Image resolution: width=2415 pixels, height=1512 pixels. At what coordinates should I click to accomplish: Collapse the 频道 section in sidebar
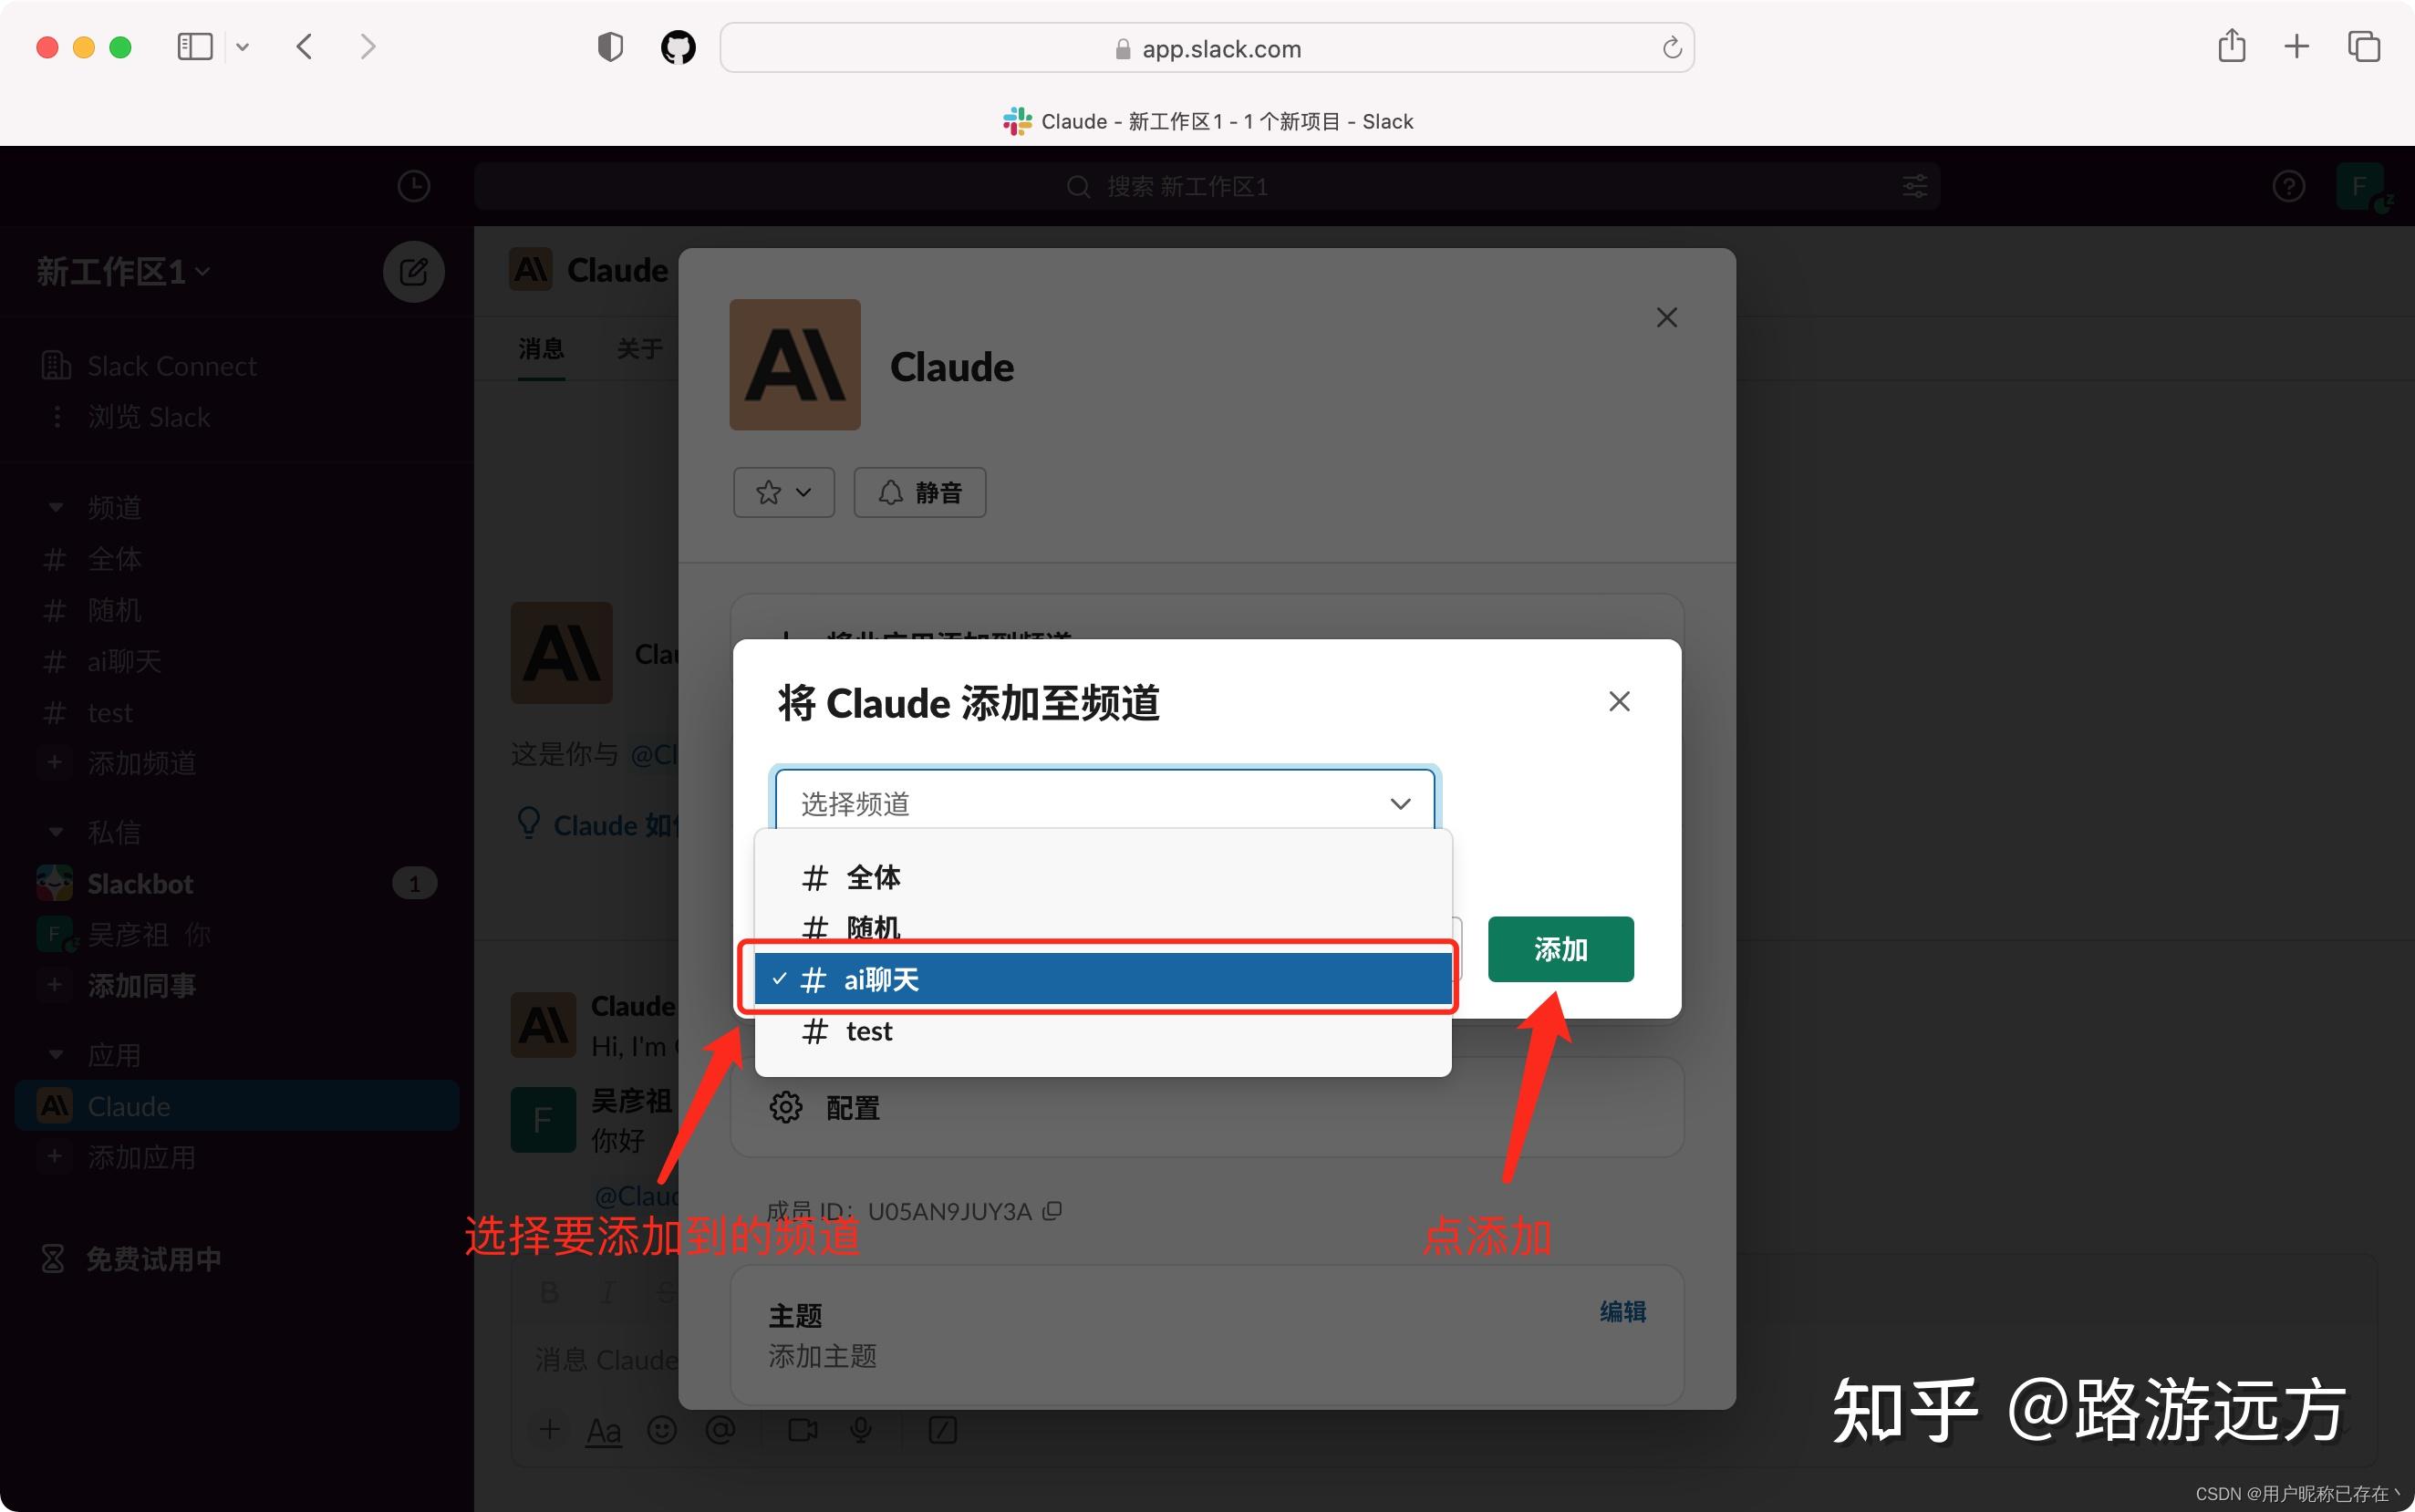coord(56,508)
